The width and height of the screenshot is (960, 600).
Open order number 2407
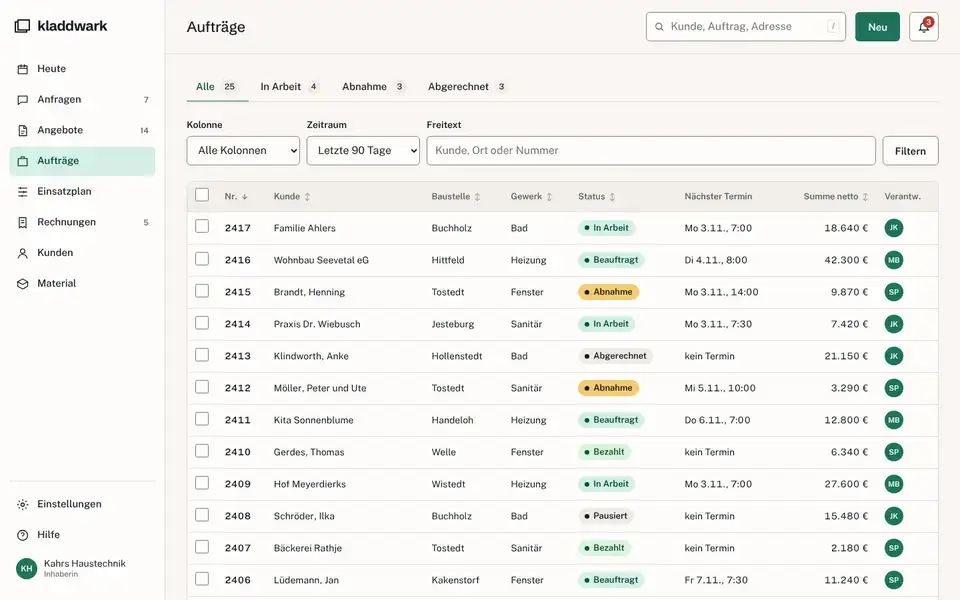[x=238, y=548]
